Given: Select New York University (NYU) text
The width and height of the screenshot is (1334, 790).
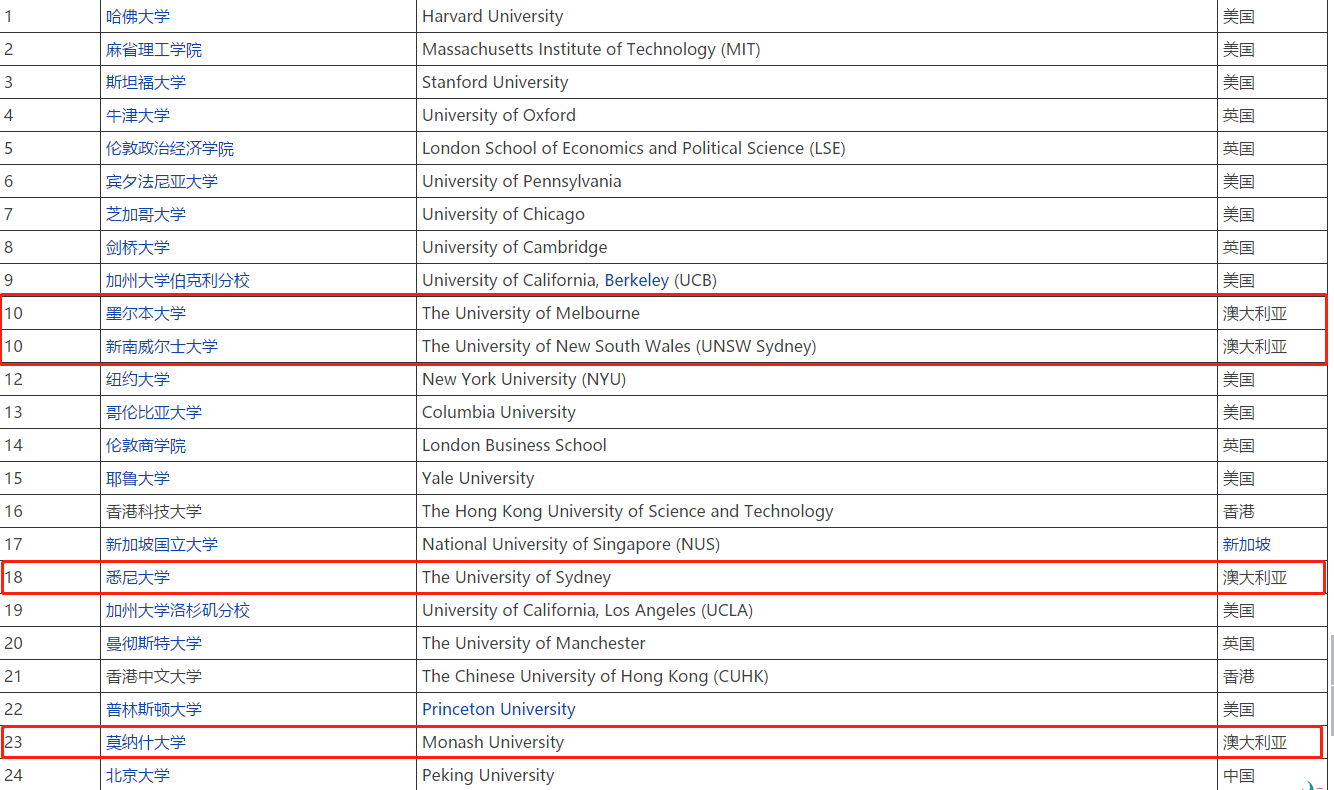Looking at the screenshot, I should coord(524,379).
